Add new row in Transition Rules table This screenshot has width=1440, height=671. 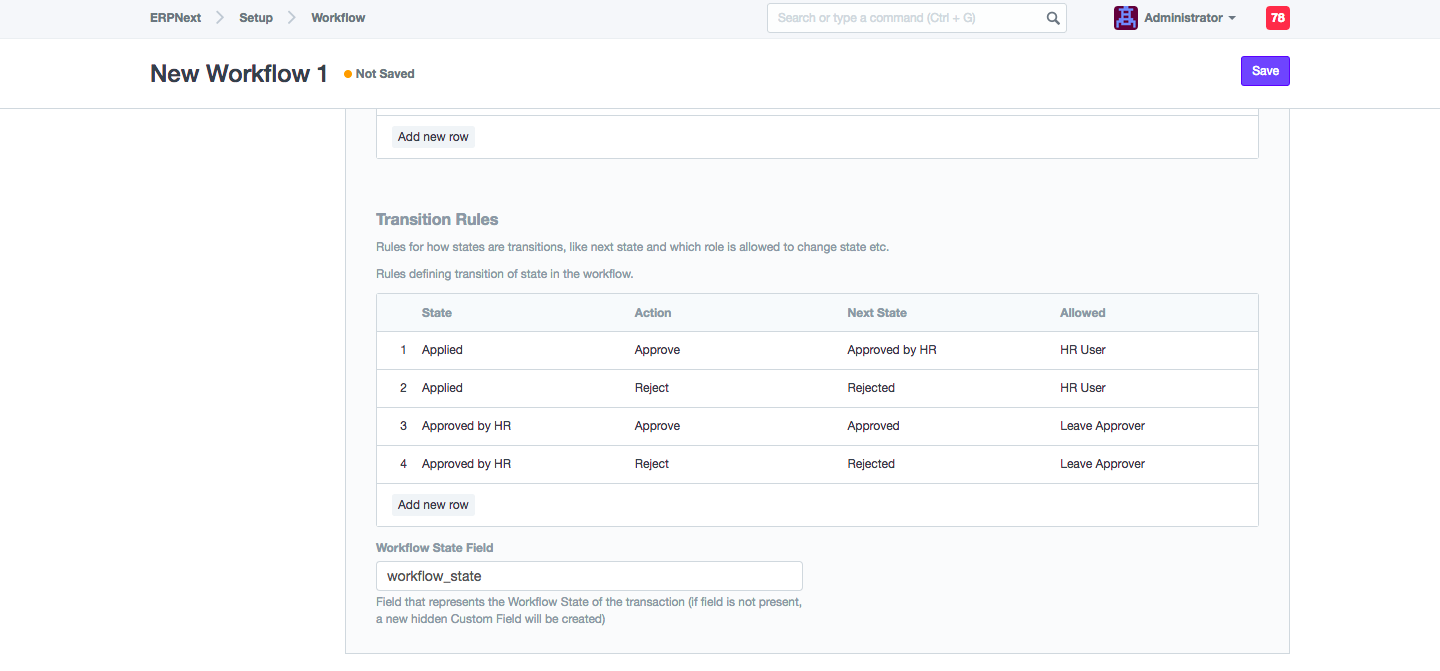433,505
